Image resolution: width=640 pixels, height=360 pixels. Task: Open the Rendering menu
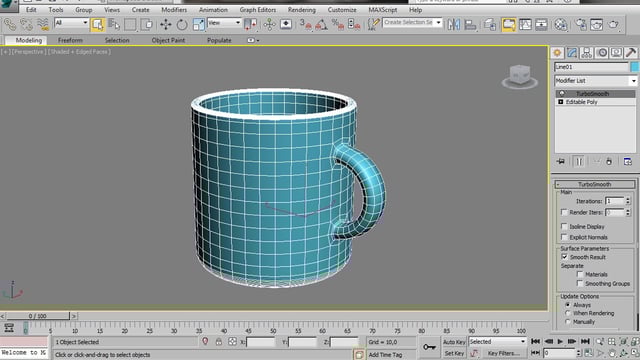302,10
